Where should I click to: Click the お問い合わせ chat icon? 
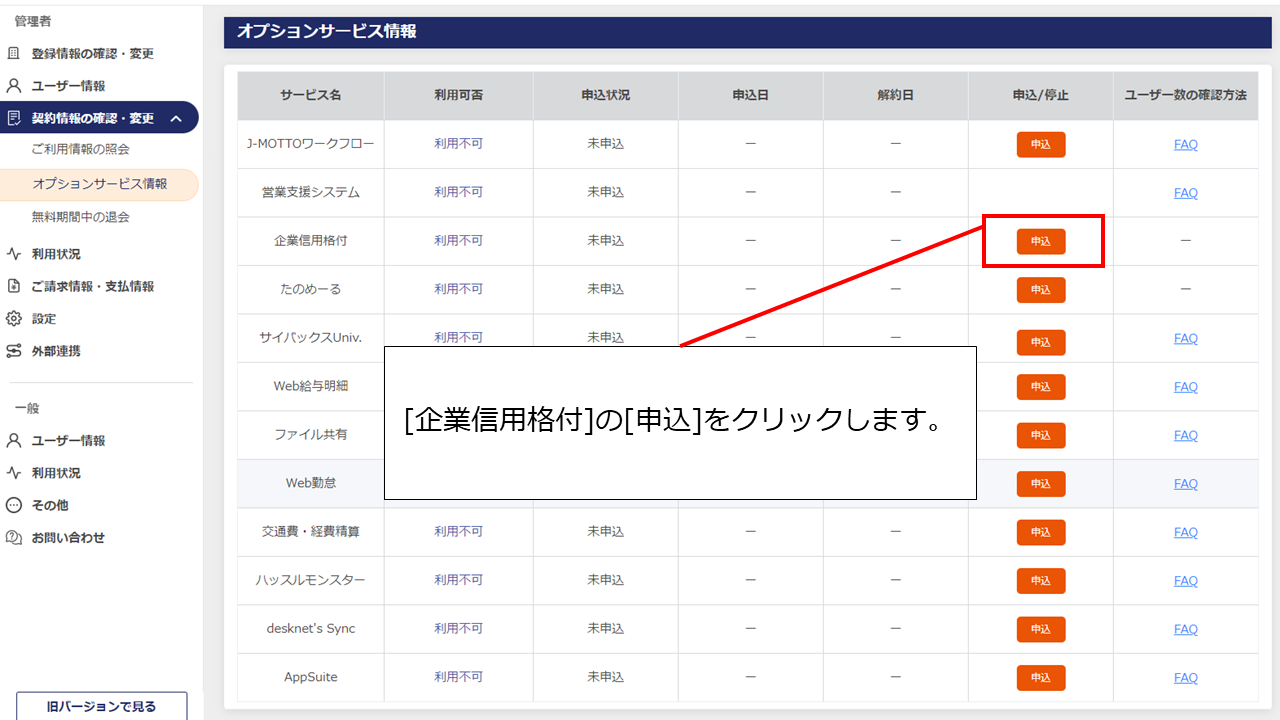point(14,538)
